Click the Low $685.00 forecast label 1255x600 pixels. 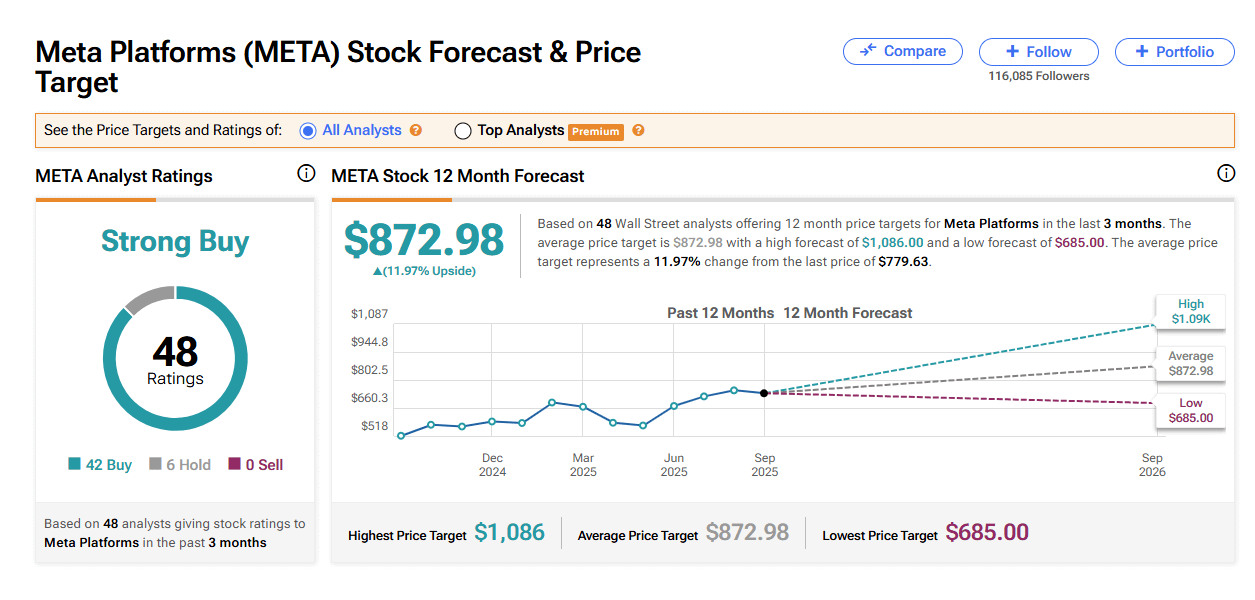tap(1190, 411)
